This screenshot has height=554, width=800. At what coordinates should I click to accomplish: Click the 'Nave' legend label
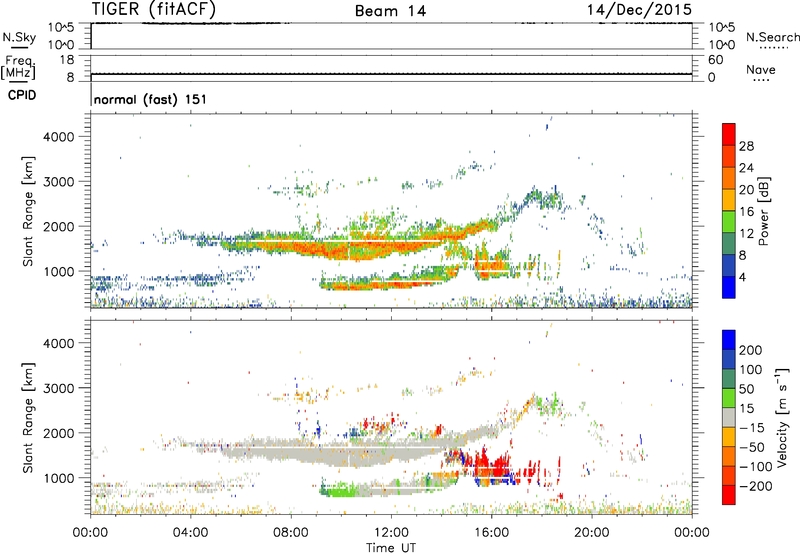[x=761, y=69]
